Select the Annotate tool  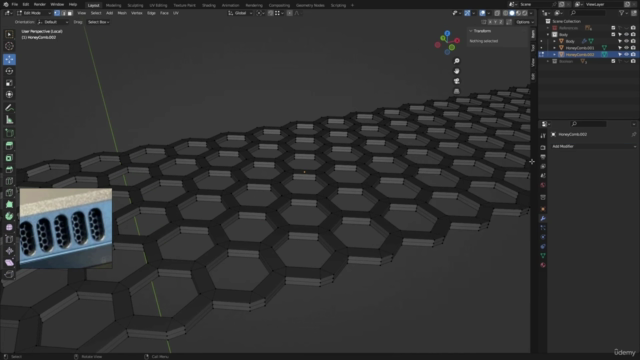pyautogui.click(x=9, y=108)
